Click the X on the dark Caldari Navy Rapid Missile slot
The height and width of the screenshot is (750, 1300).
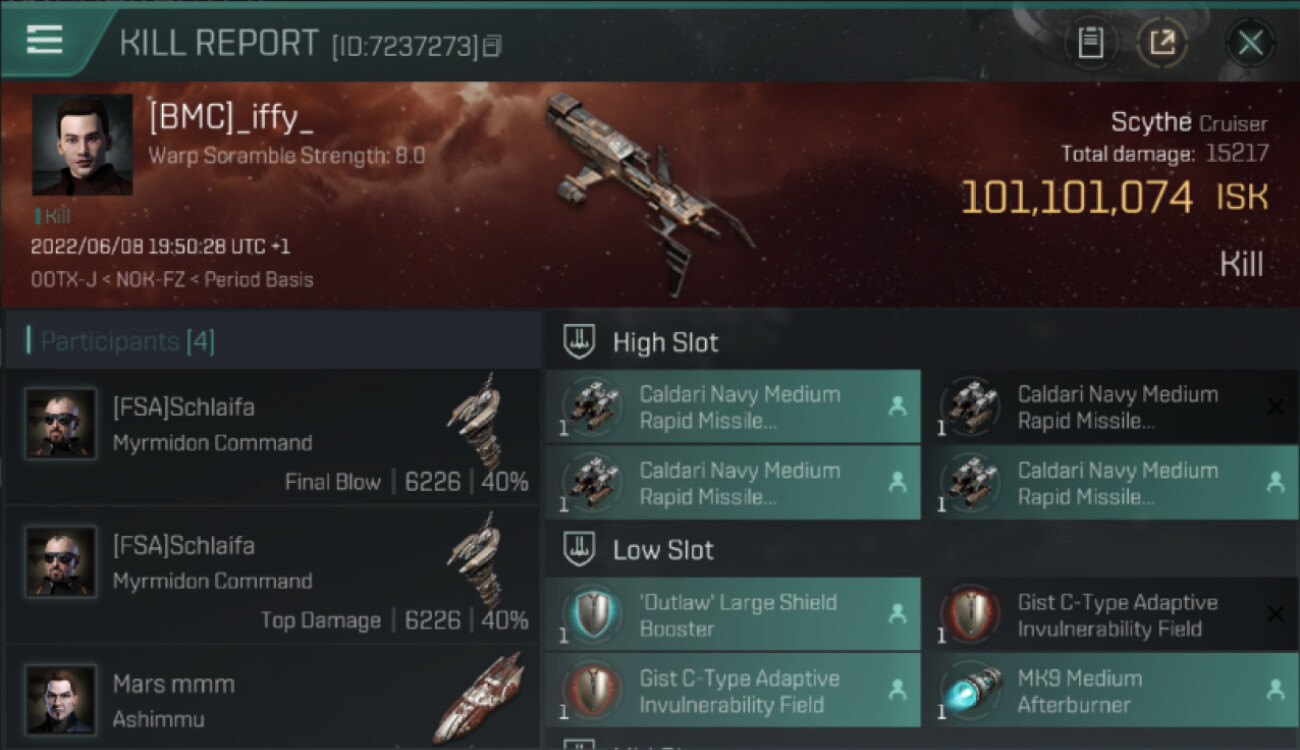[x=1275, y=406]
